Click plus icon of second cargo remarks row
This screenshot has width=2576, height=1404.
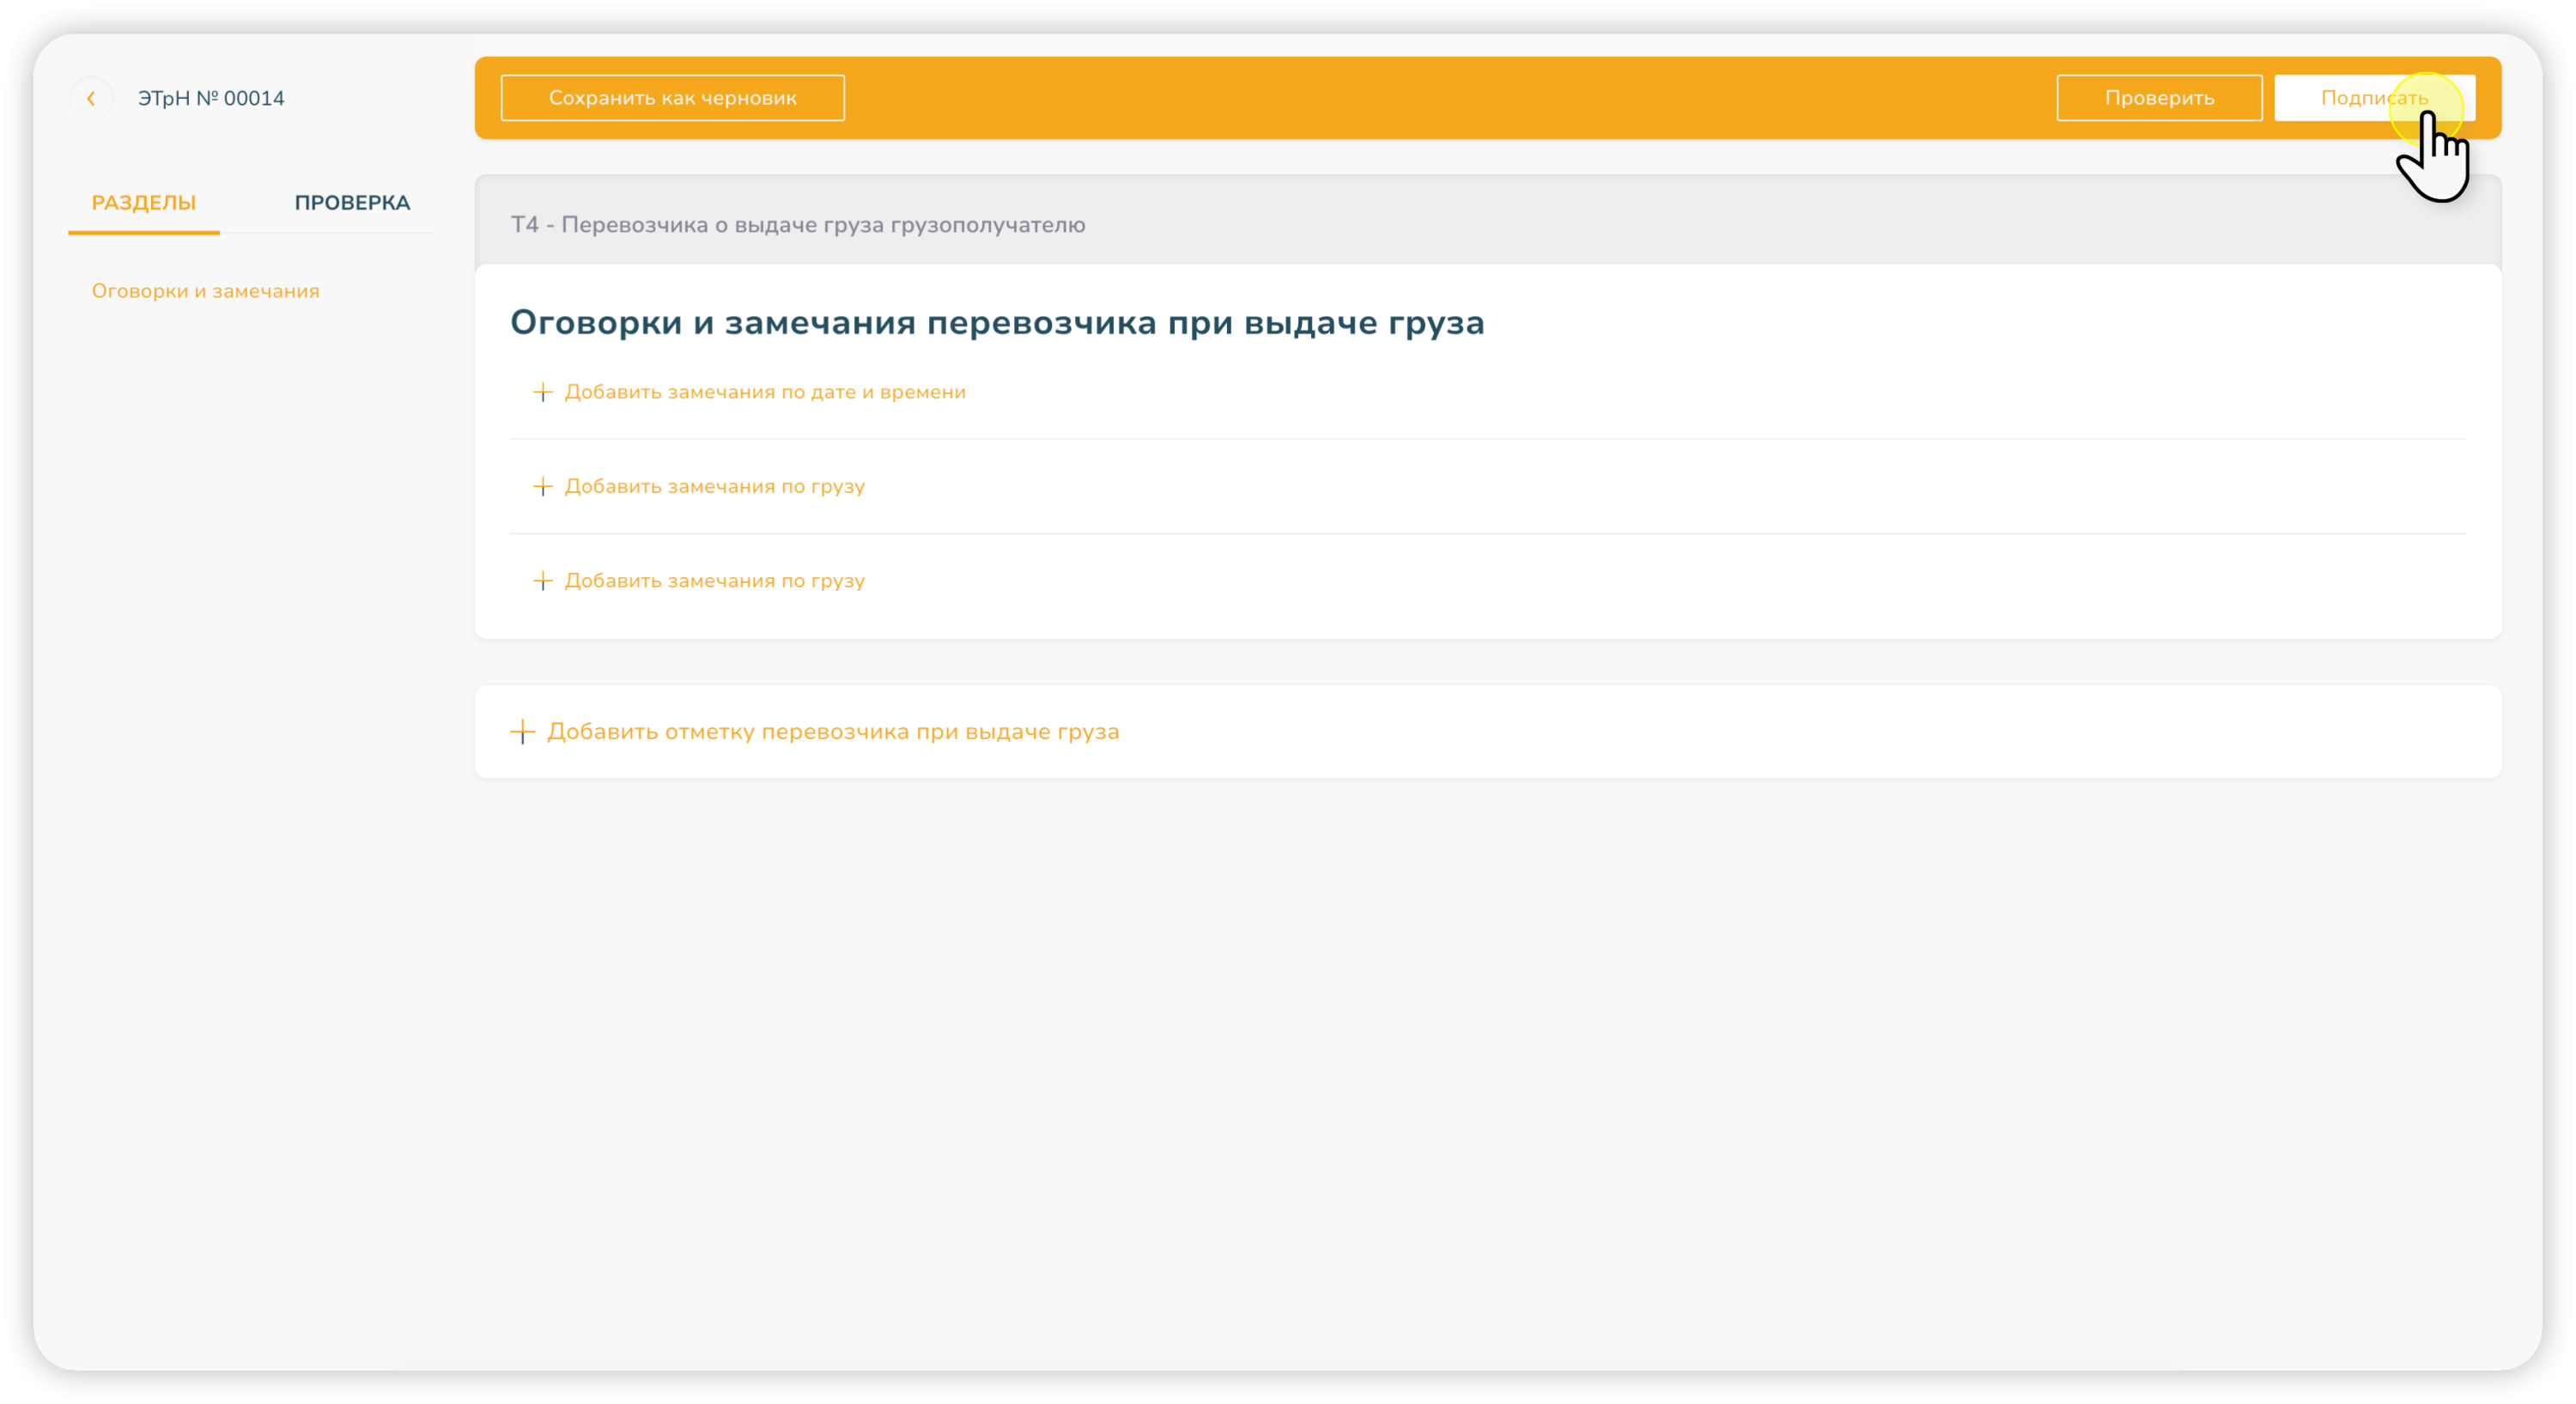pos(542,581)
